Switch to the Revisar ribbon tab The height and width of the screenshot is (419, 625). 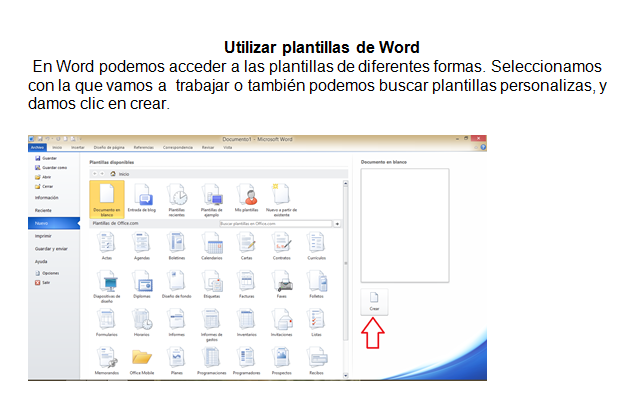pos(208,148)
